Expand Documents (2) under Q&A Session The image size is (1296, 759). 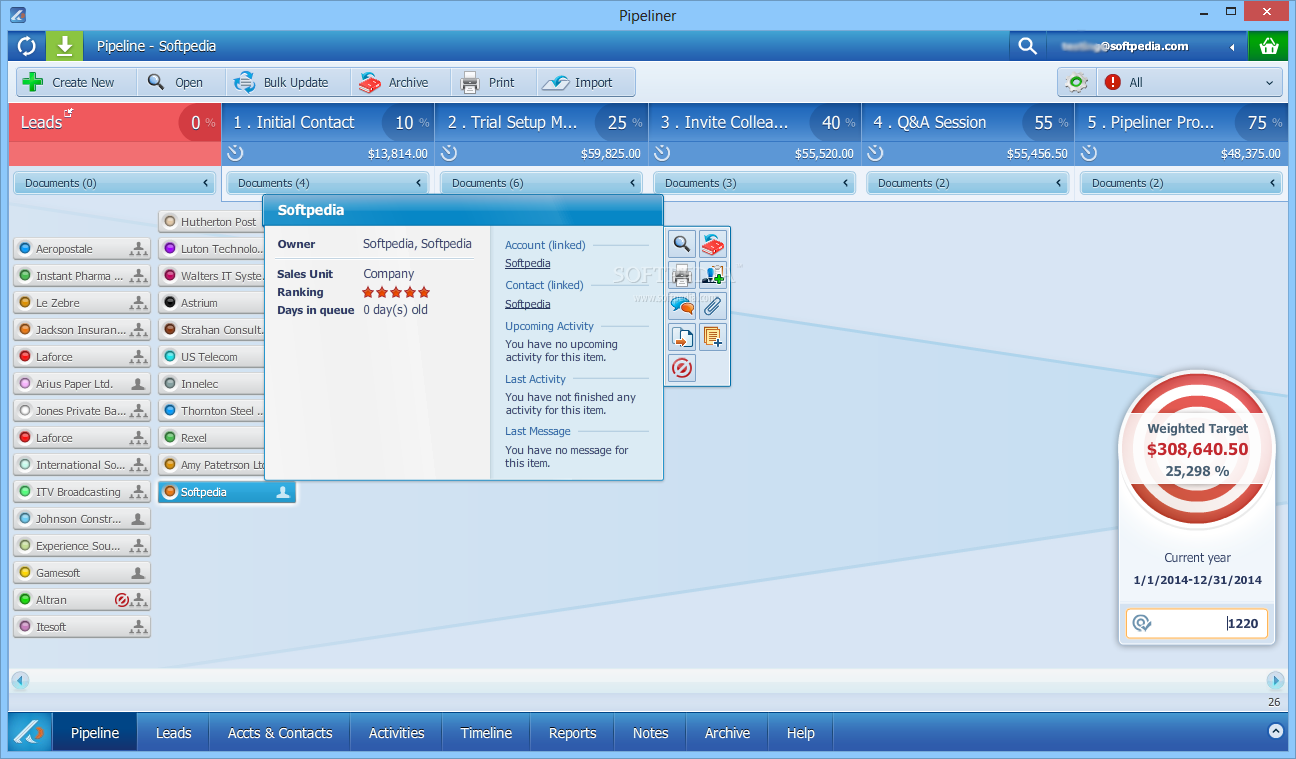tap(968, 183)
